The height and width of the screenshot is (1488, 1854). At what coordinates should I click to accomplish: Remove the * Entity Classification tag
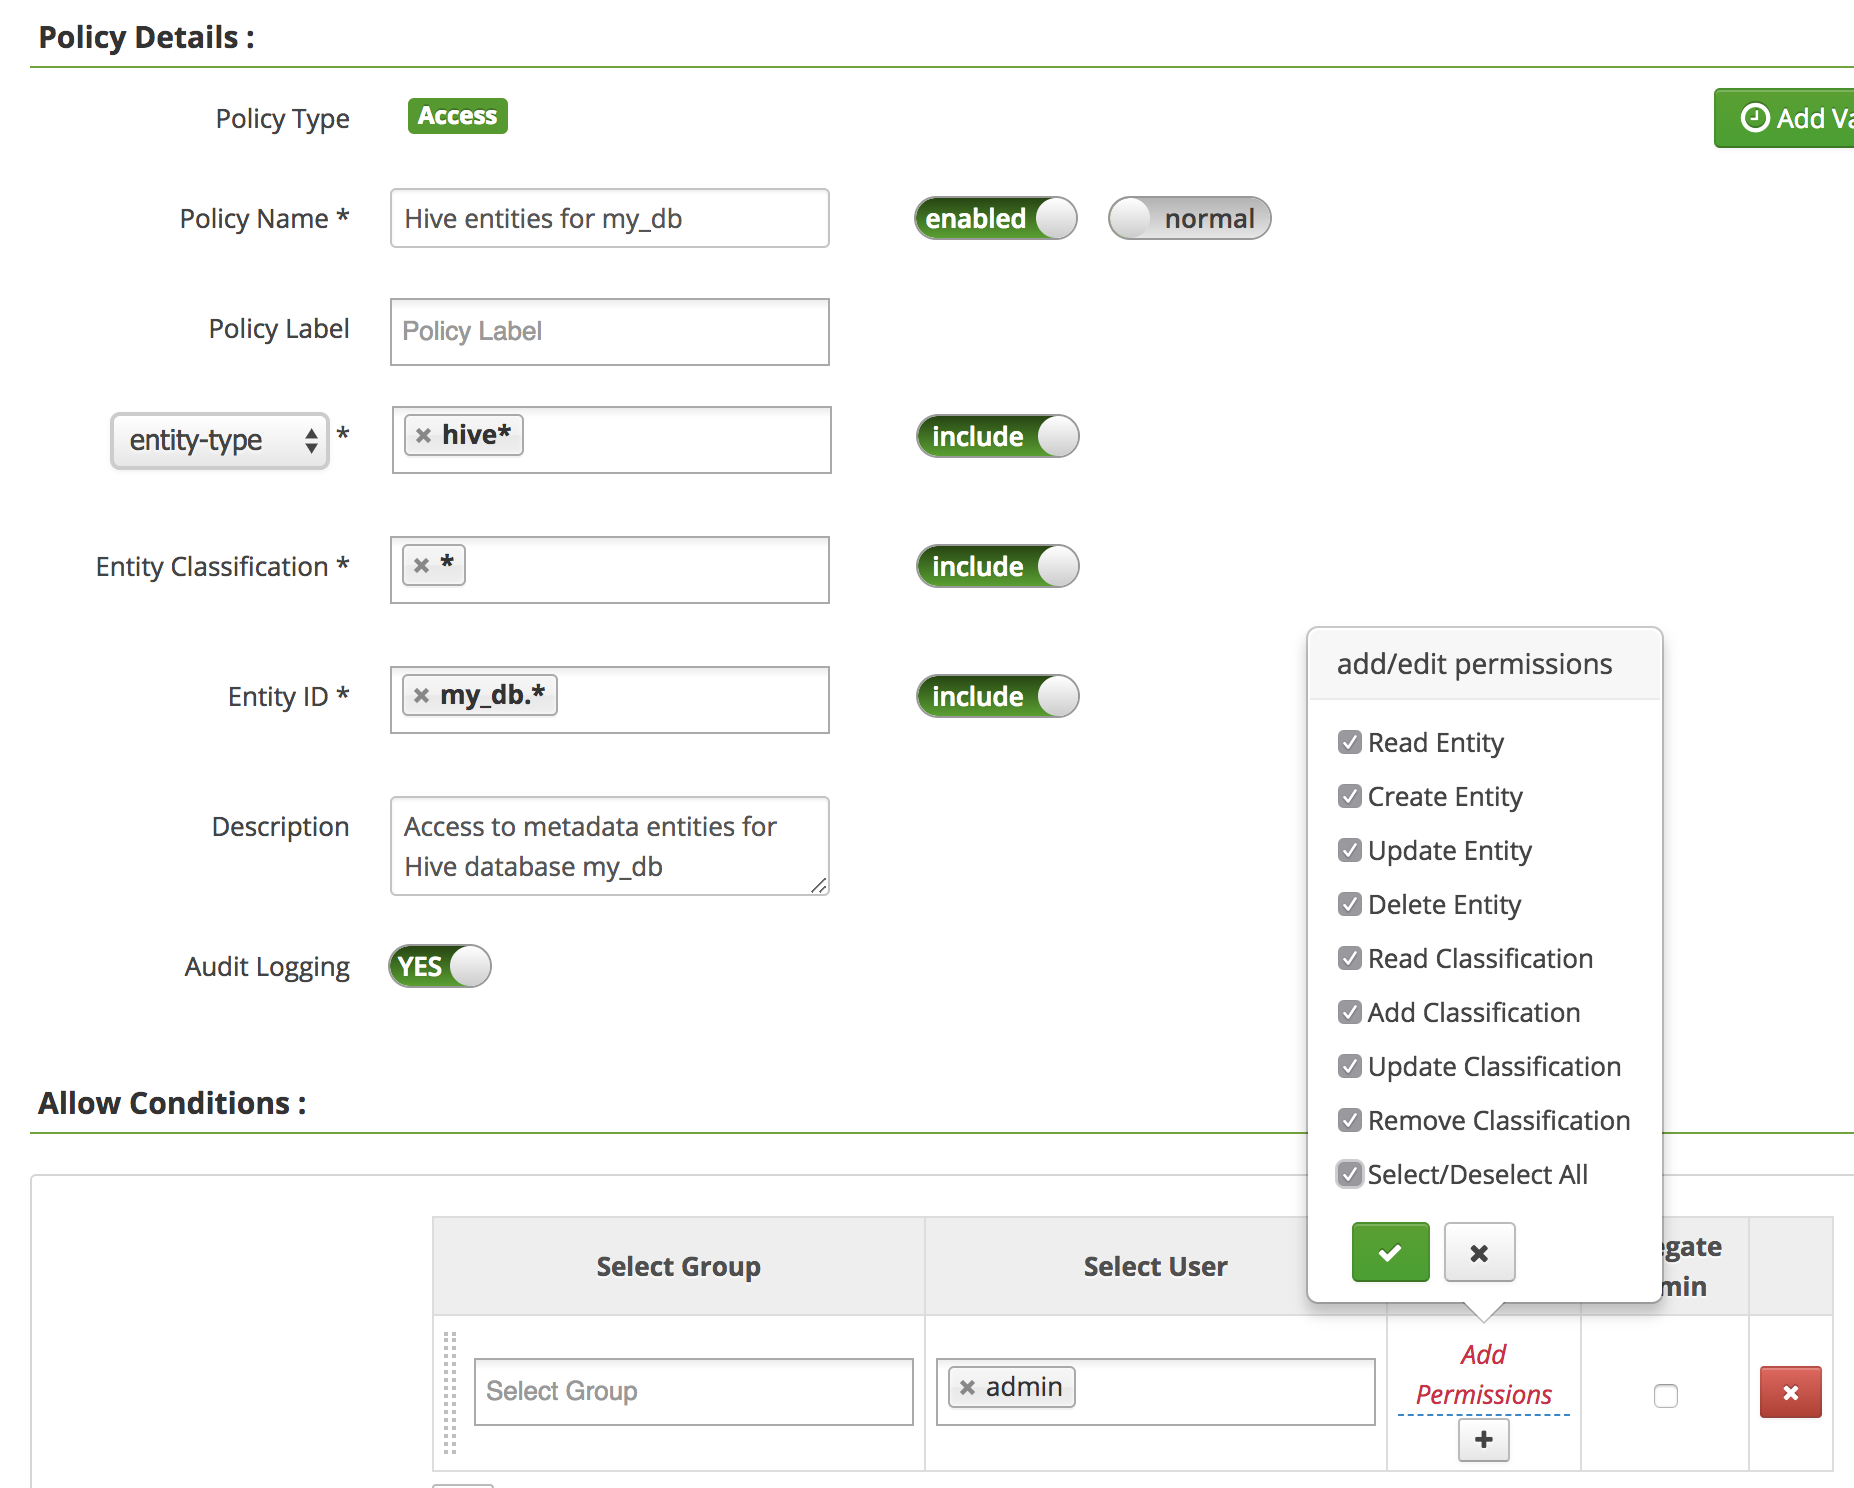422,565
